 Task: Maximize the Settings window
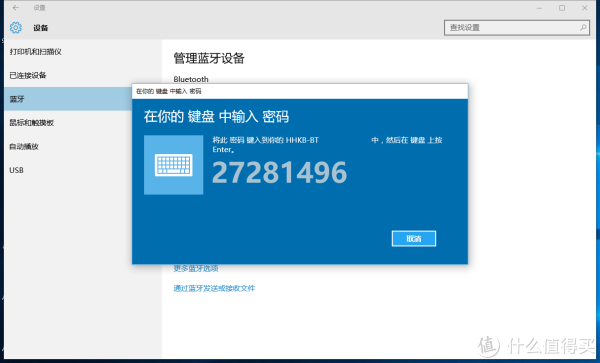562,8
